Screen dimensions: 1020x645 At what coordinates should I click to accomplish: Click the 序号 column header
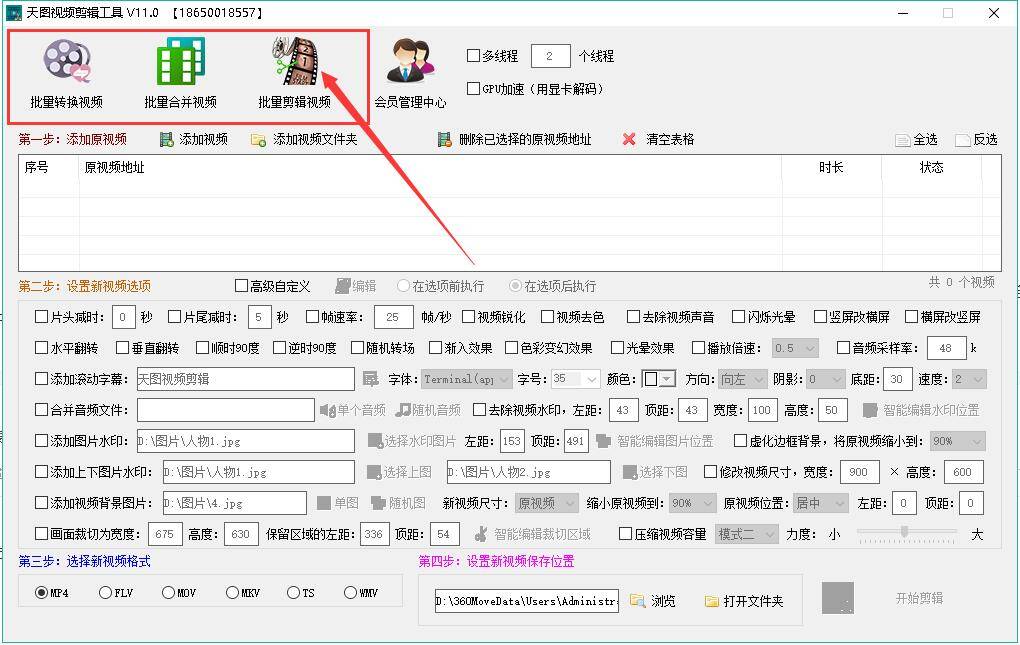(49, 167)
